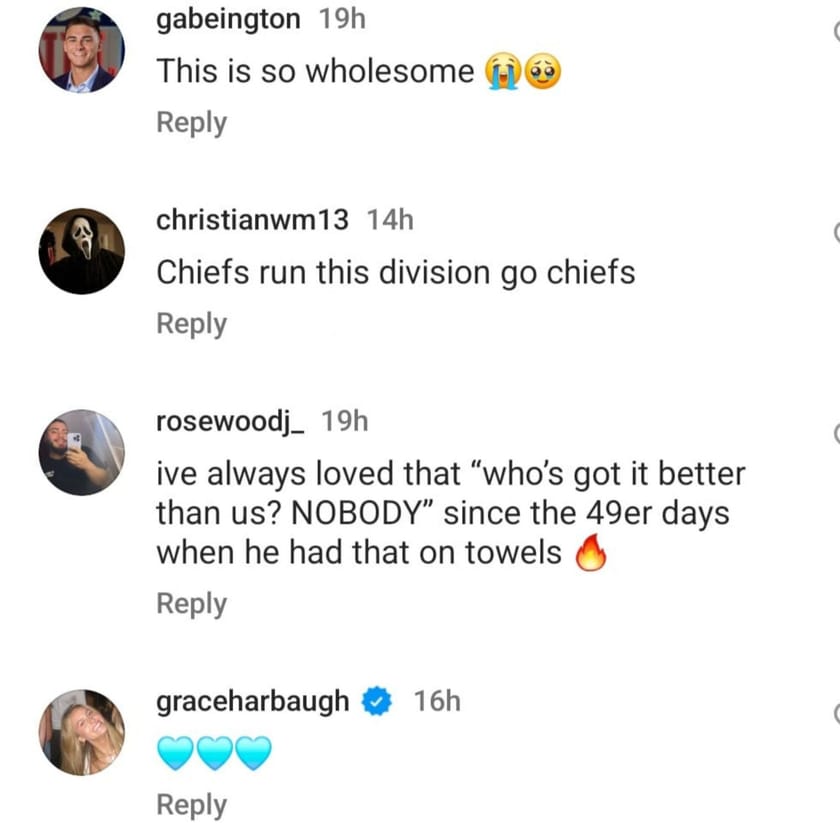
Task: Click the graceharbaugh username text
Action: point(251,702)
